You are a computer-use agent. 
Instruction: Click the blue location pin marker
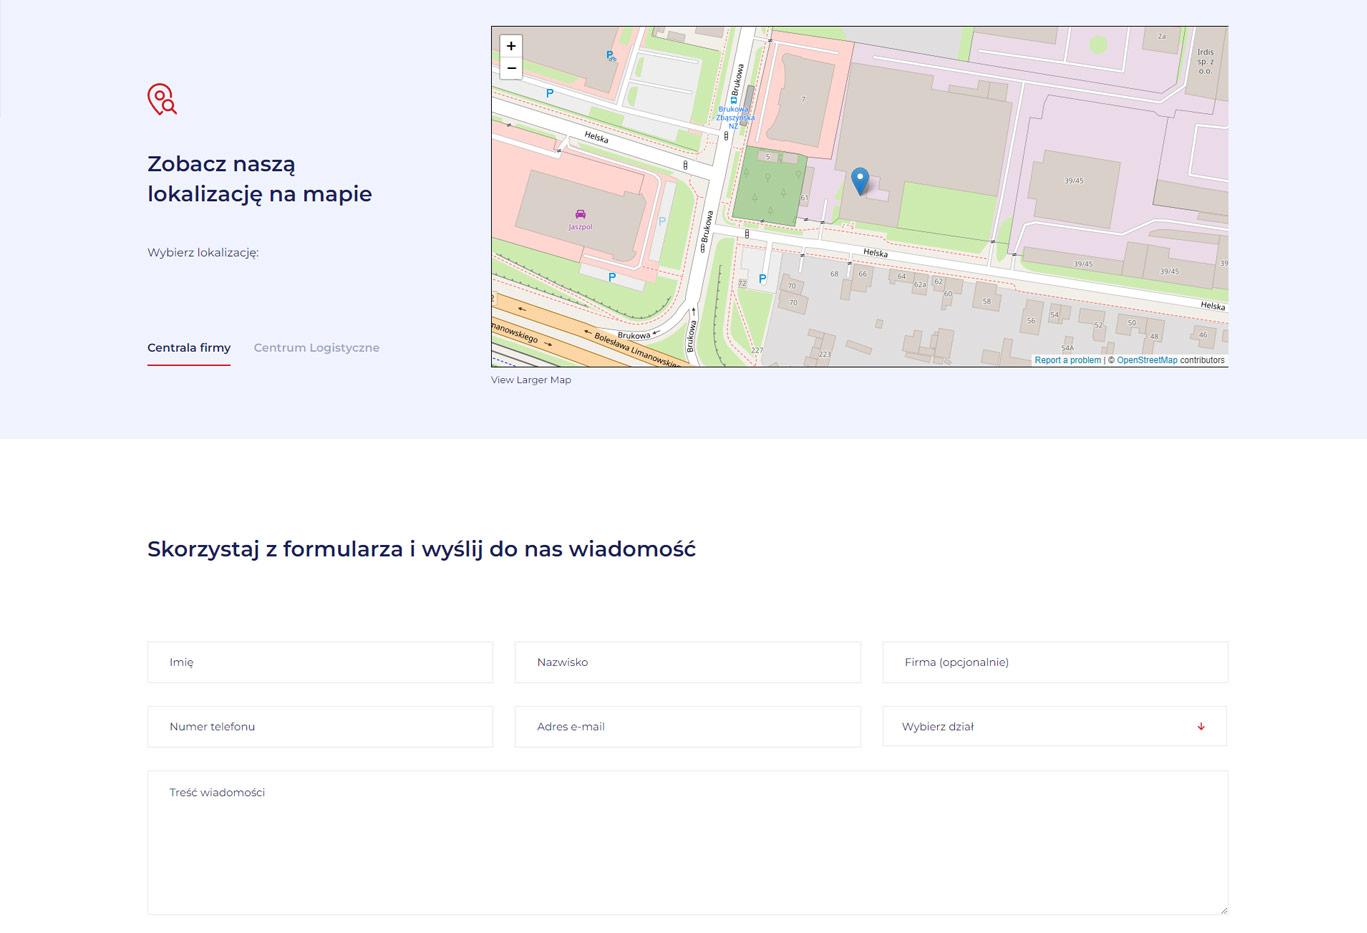(x=860, y=180)
